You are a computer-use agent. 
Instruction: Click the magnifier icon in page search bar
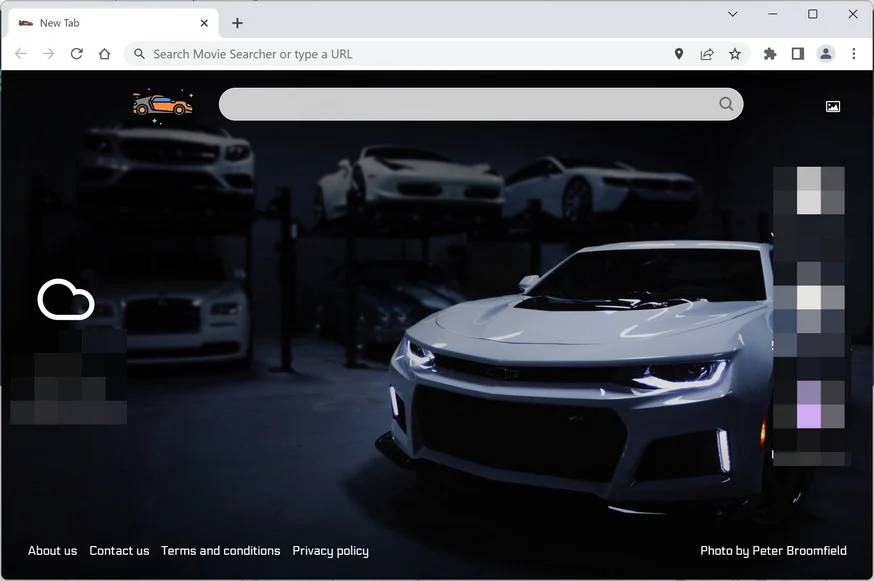pyautogui.click(x=726, y=104)
